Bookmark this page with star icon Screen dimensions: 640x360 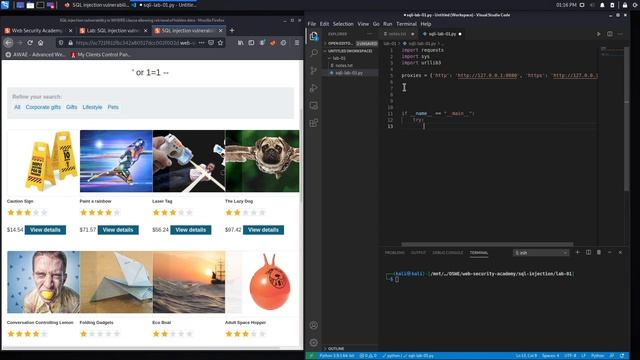point(220,42)
